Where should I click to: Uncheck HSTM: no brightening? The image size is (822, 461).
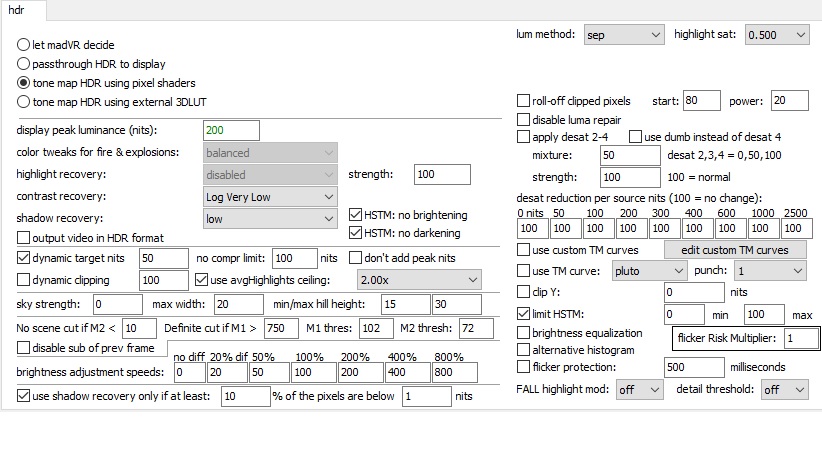[356, 215]
